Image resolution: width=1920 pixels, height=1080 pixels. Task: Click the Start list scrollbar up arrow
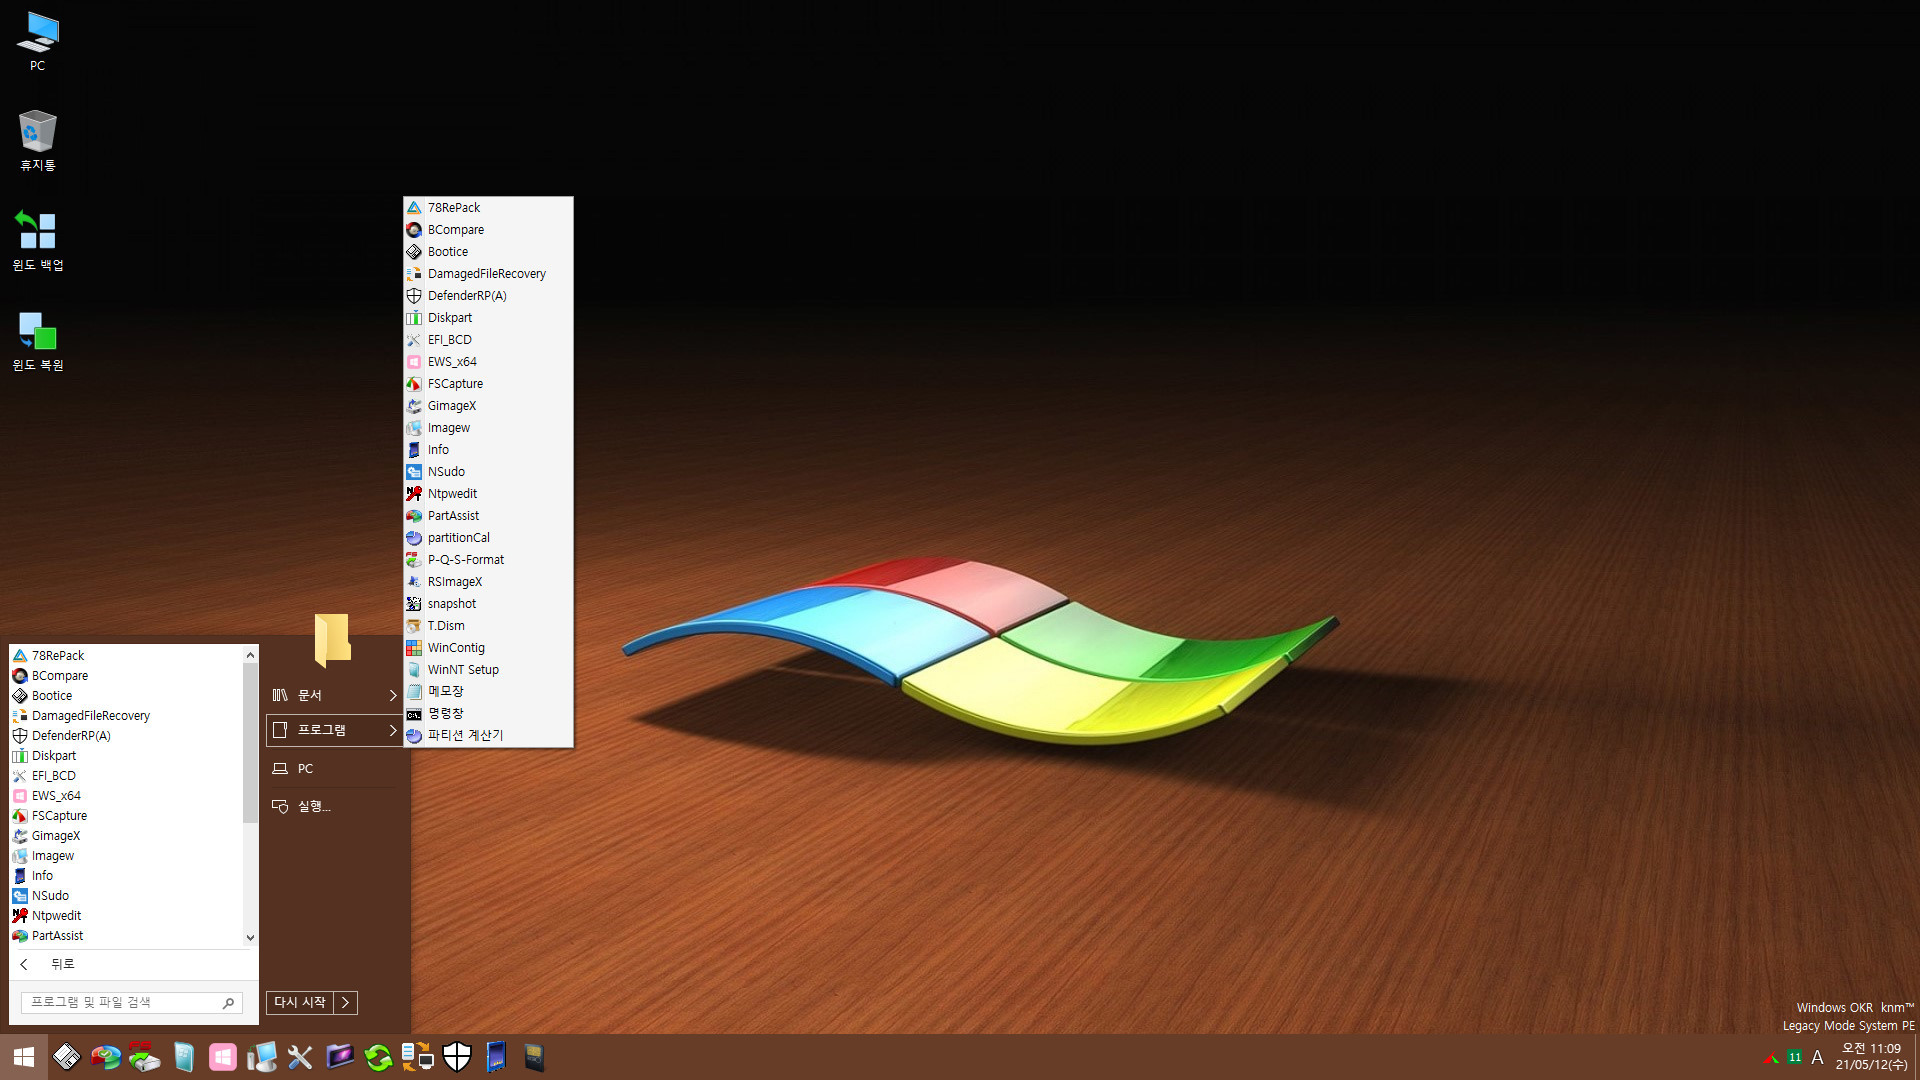click(x=250, y=654)
